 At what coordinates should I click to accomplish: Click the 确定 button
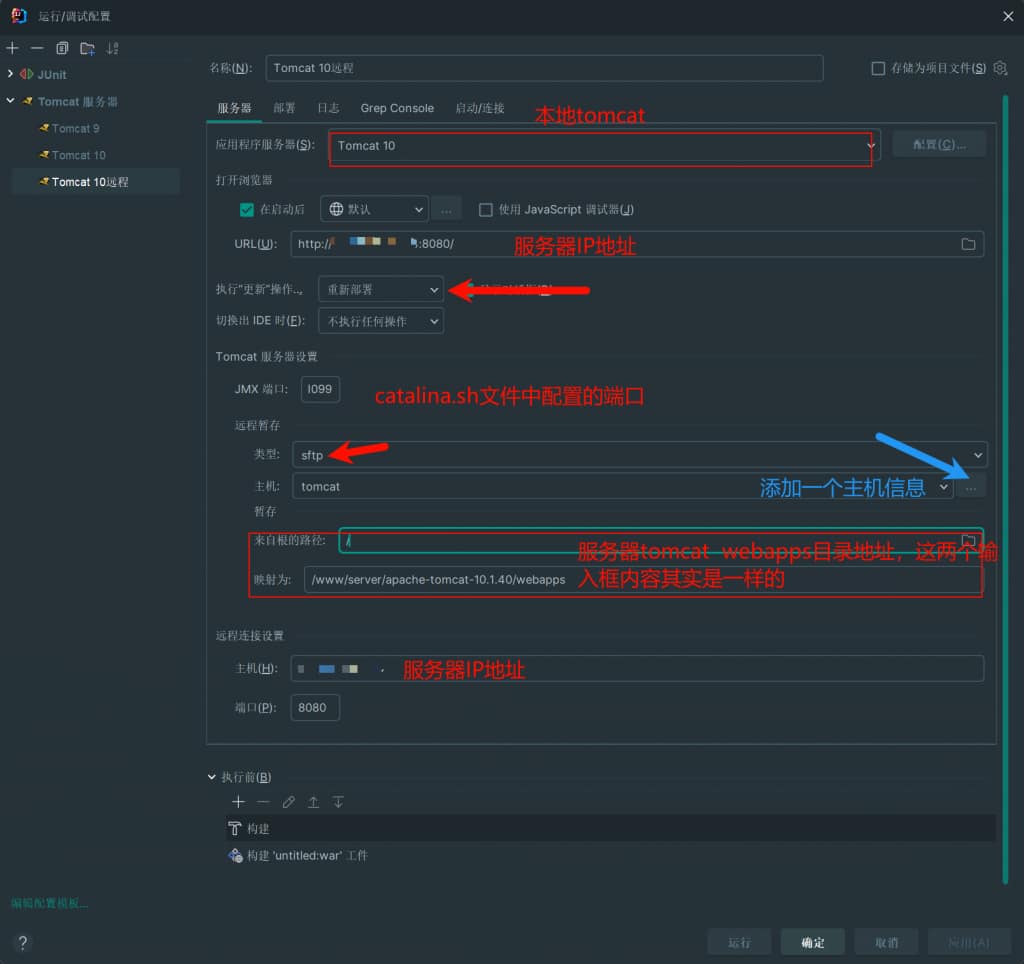tap(813, 942)
